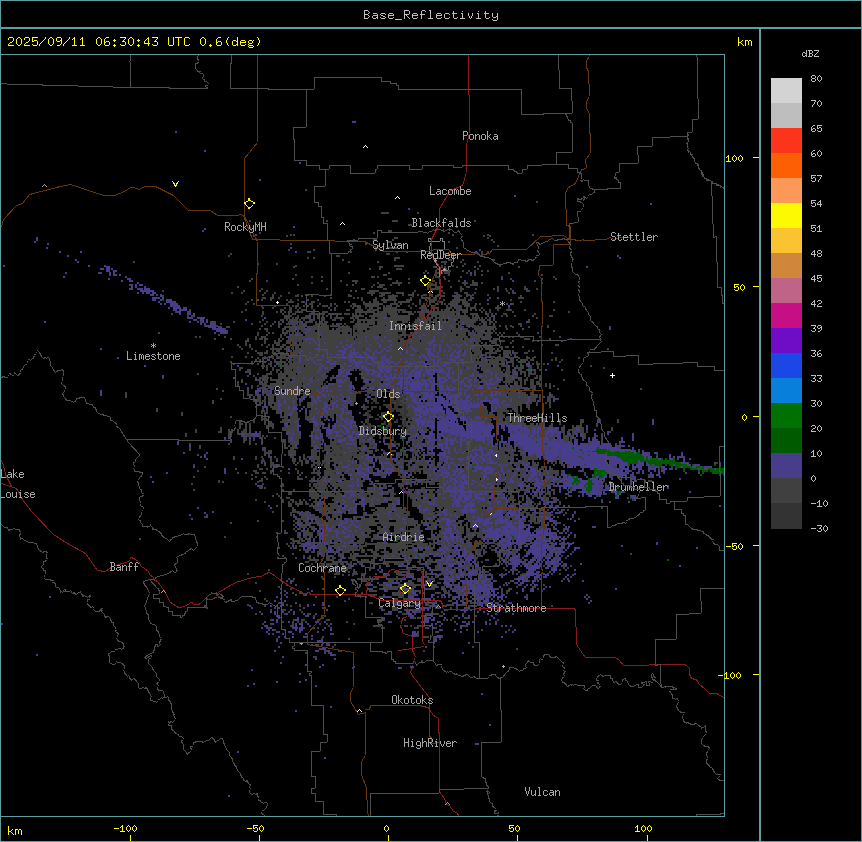Click the -50 tick on right axis

click(736, 546)
